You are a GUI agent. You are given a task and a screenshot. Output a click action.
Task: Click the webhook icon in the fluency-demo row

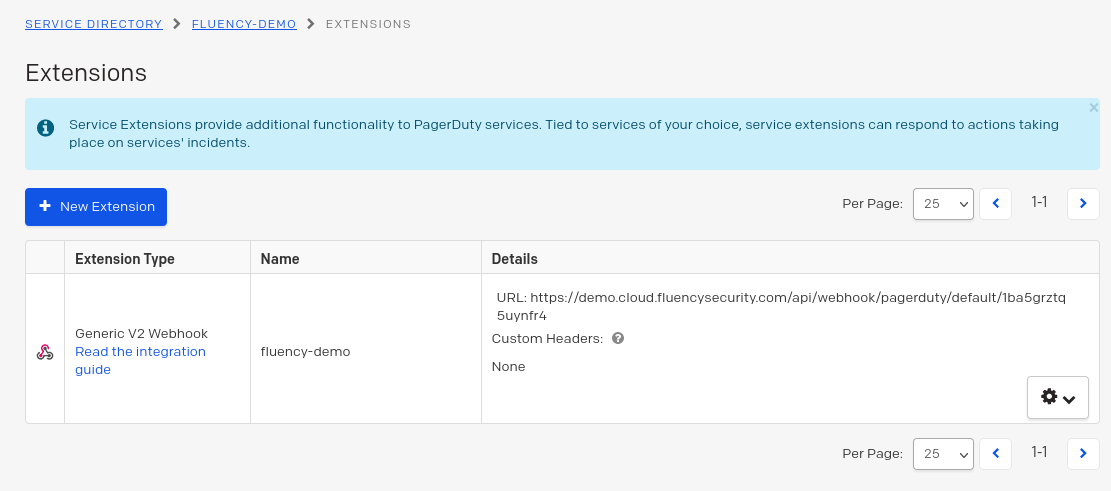tap(45, 352)
